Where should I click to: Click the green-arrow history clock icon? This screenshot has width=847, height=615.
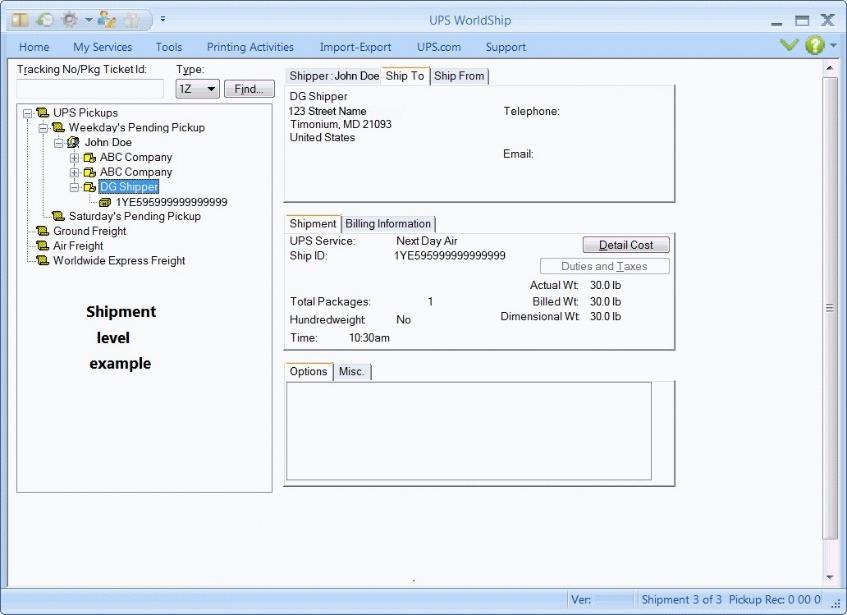coord(45,20)
